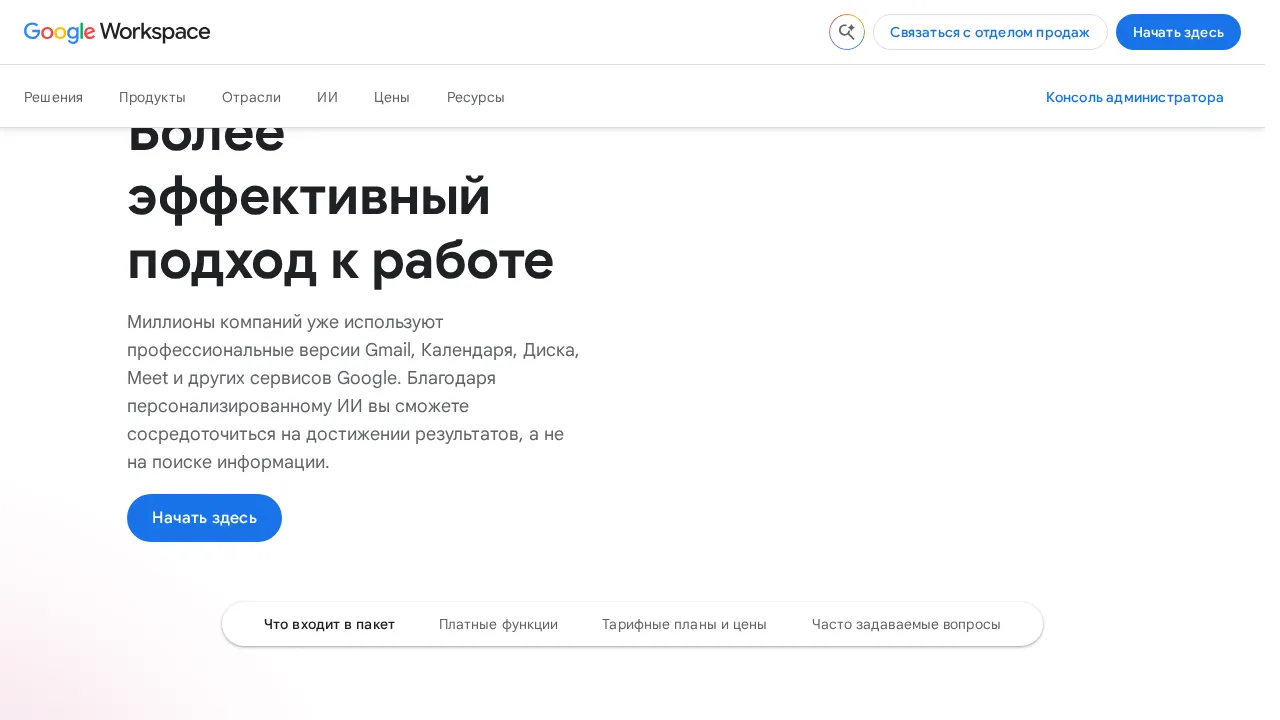
Task: Open the AI search sparkle icon
Action: point(847,32)
